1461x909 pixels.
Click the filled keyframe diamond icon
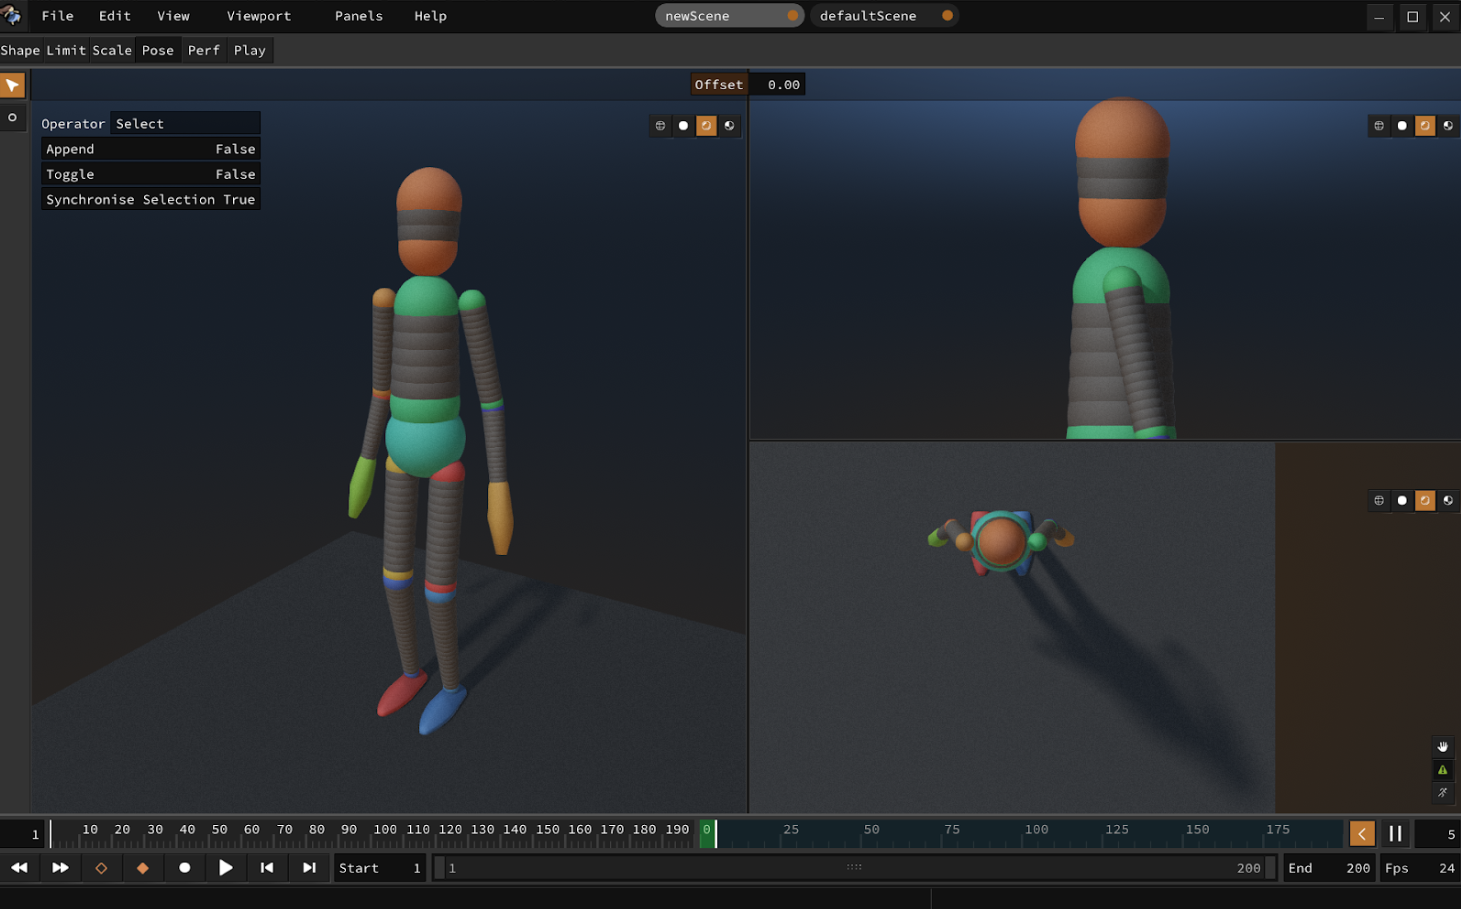click(142, 868)
